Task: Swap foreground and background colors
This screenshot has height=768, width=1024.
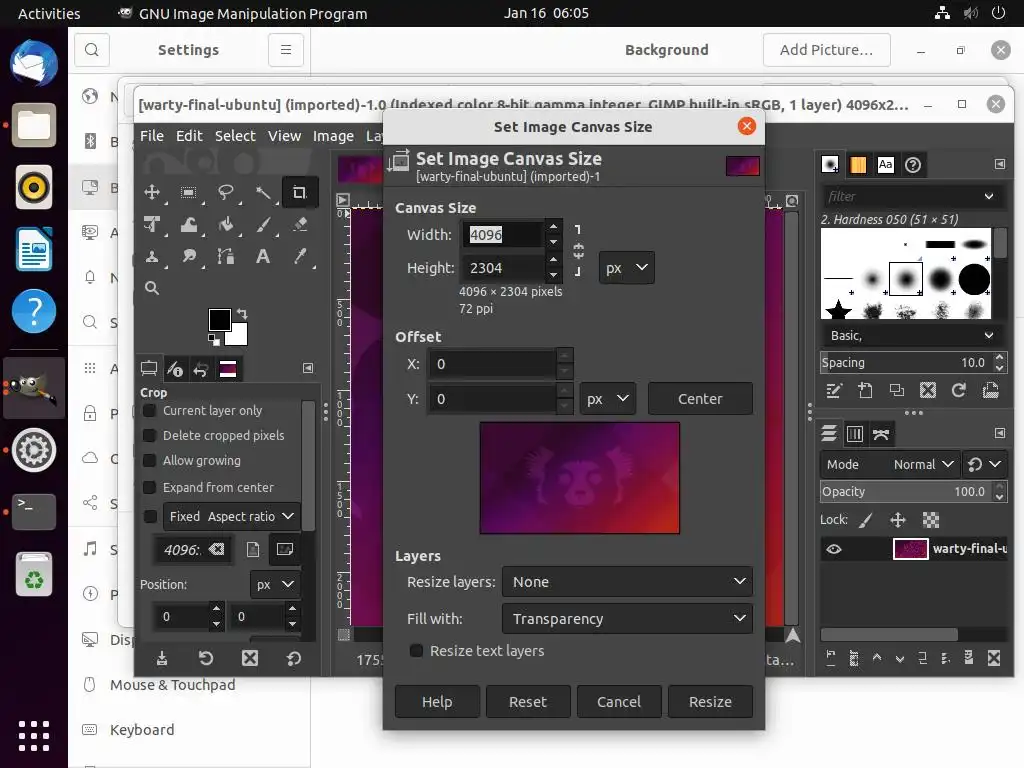Action: pos(242,313)
